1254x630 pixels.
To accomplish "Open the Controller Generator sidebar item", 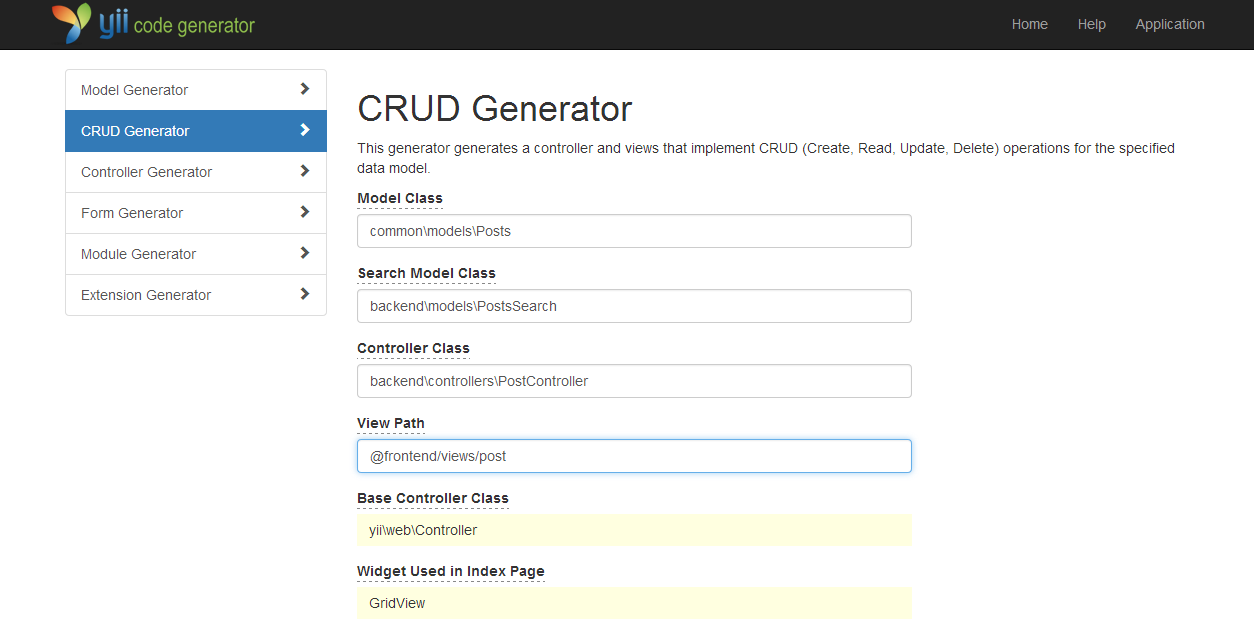I will 196,172.
